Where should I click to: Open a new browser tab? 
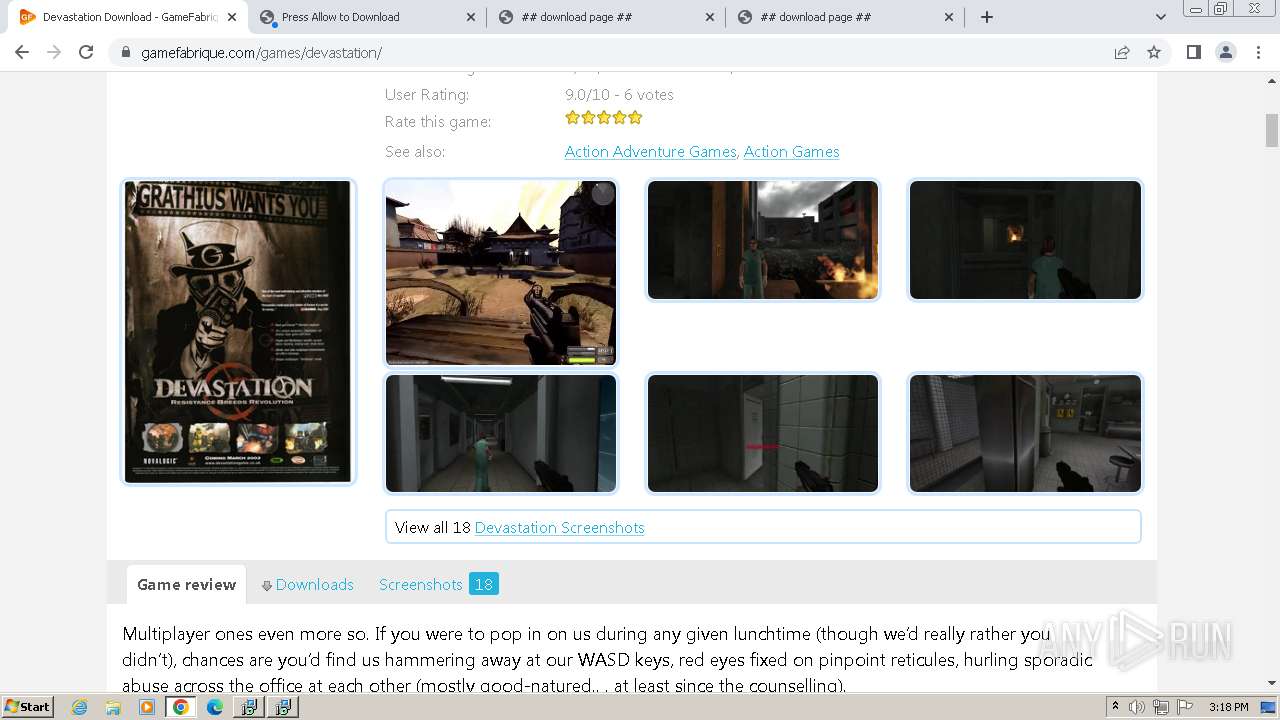[x=987, y=17]
